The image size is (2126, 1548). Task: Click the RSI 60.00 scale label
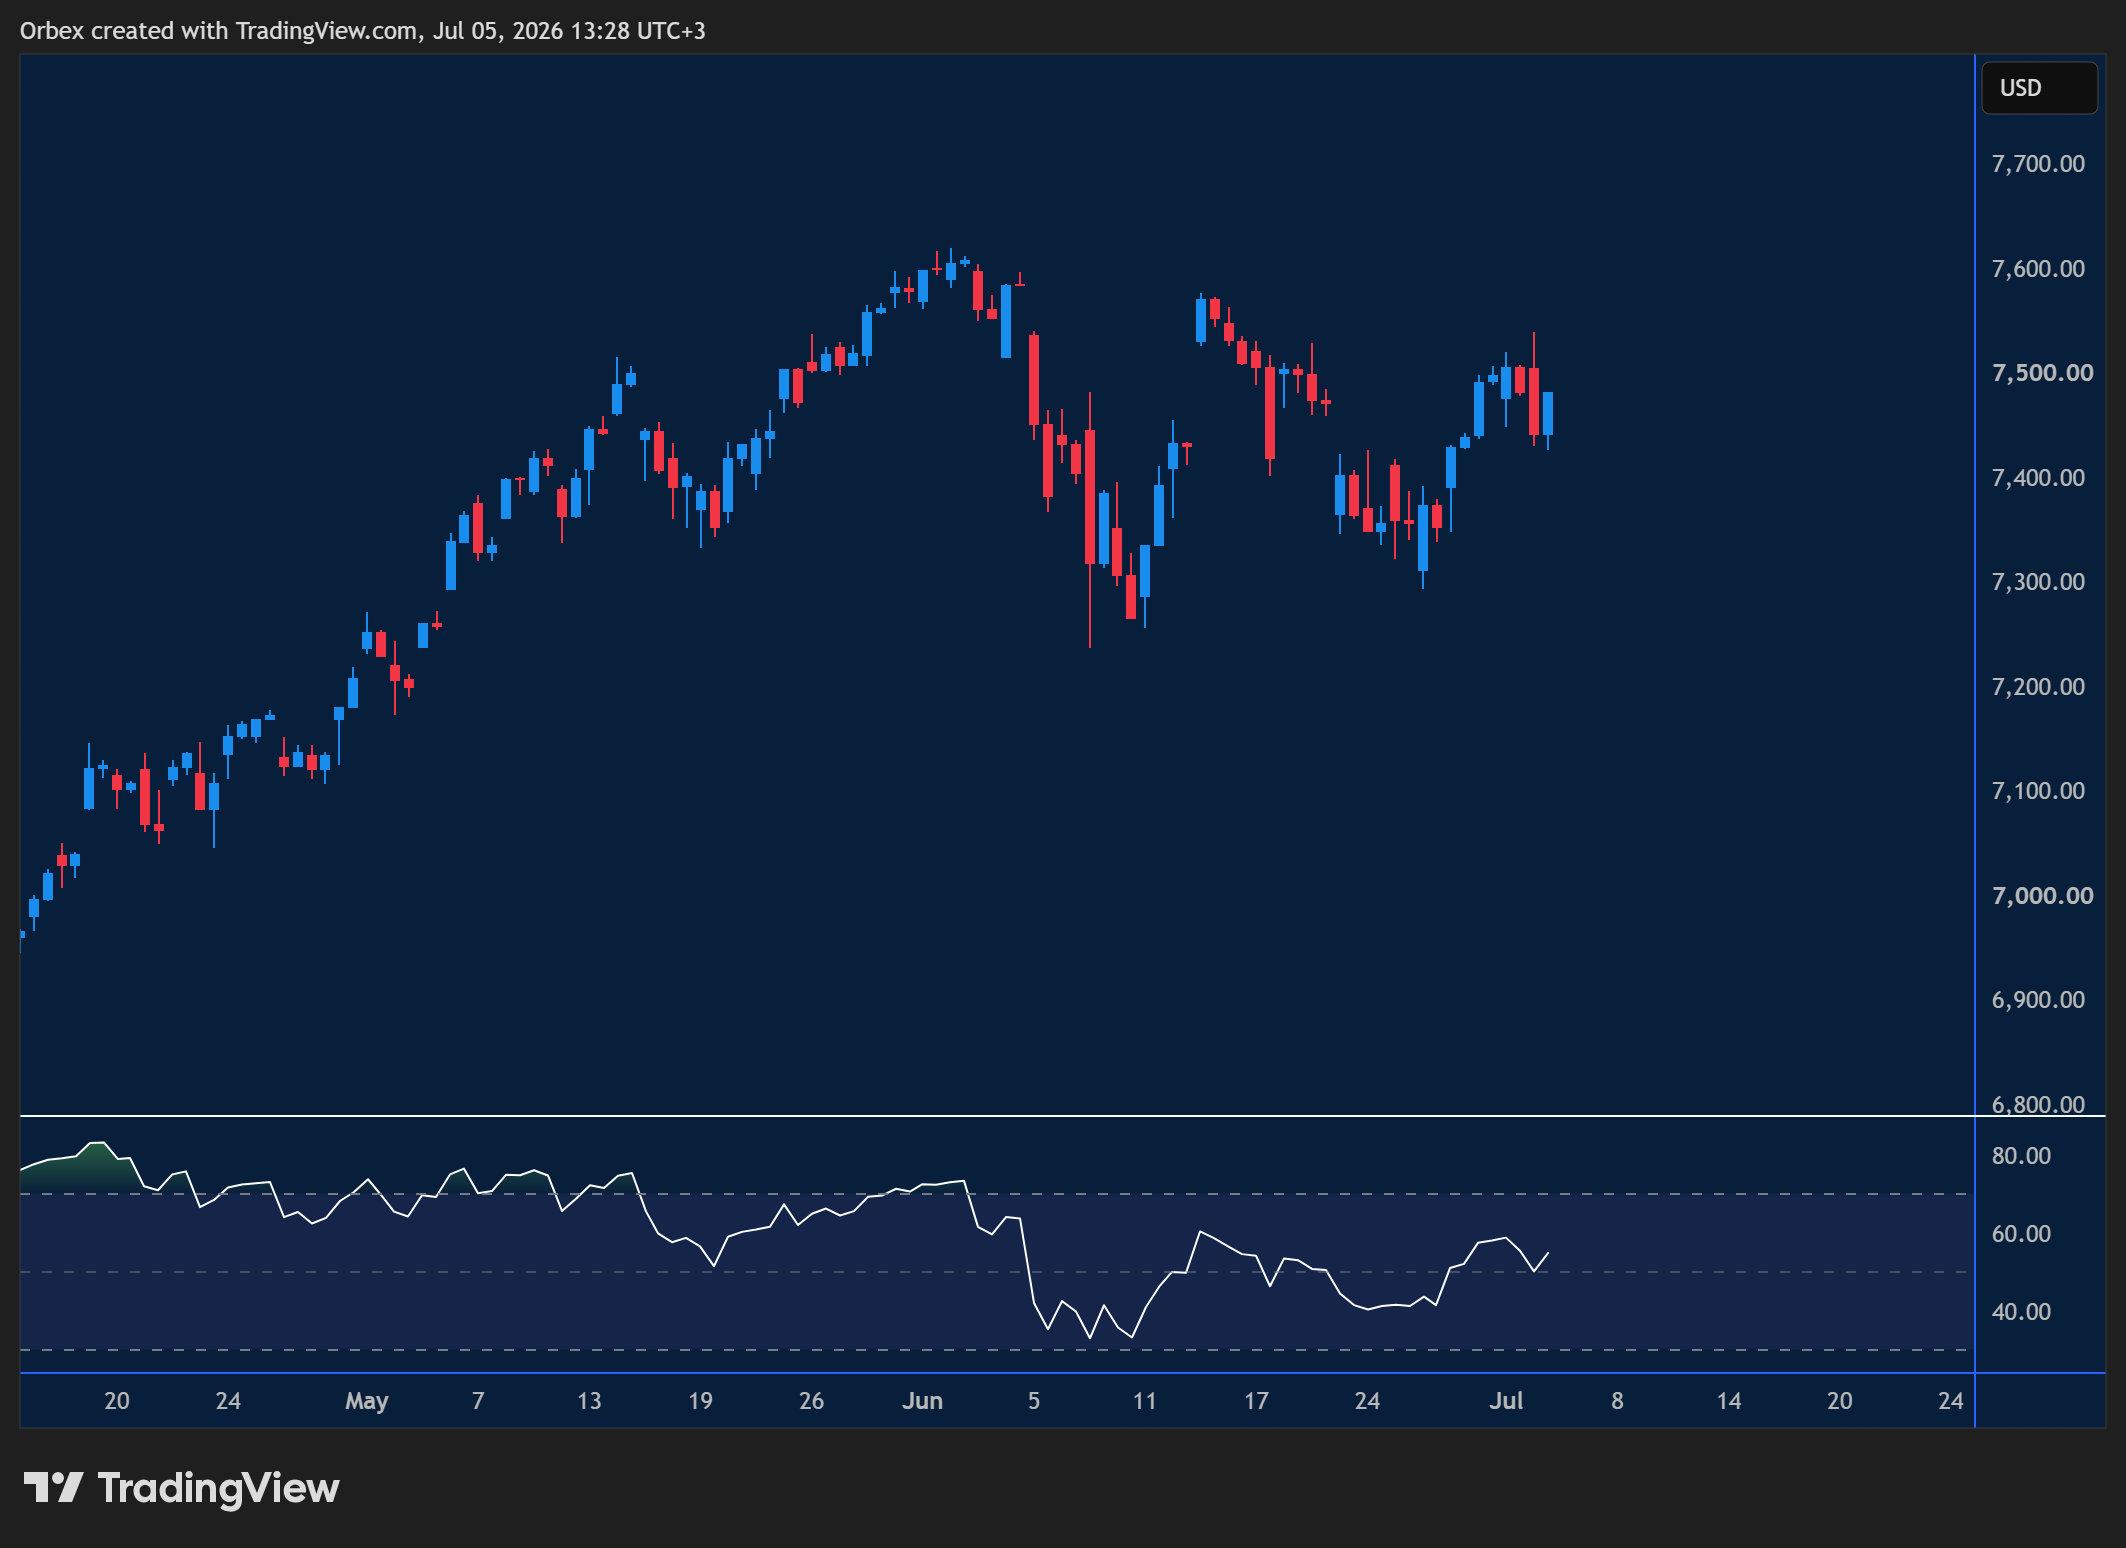[2021, 1234]
